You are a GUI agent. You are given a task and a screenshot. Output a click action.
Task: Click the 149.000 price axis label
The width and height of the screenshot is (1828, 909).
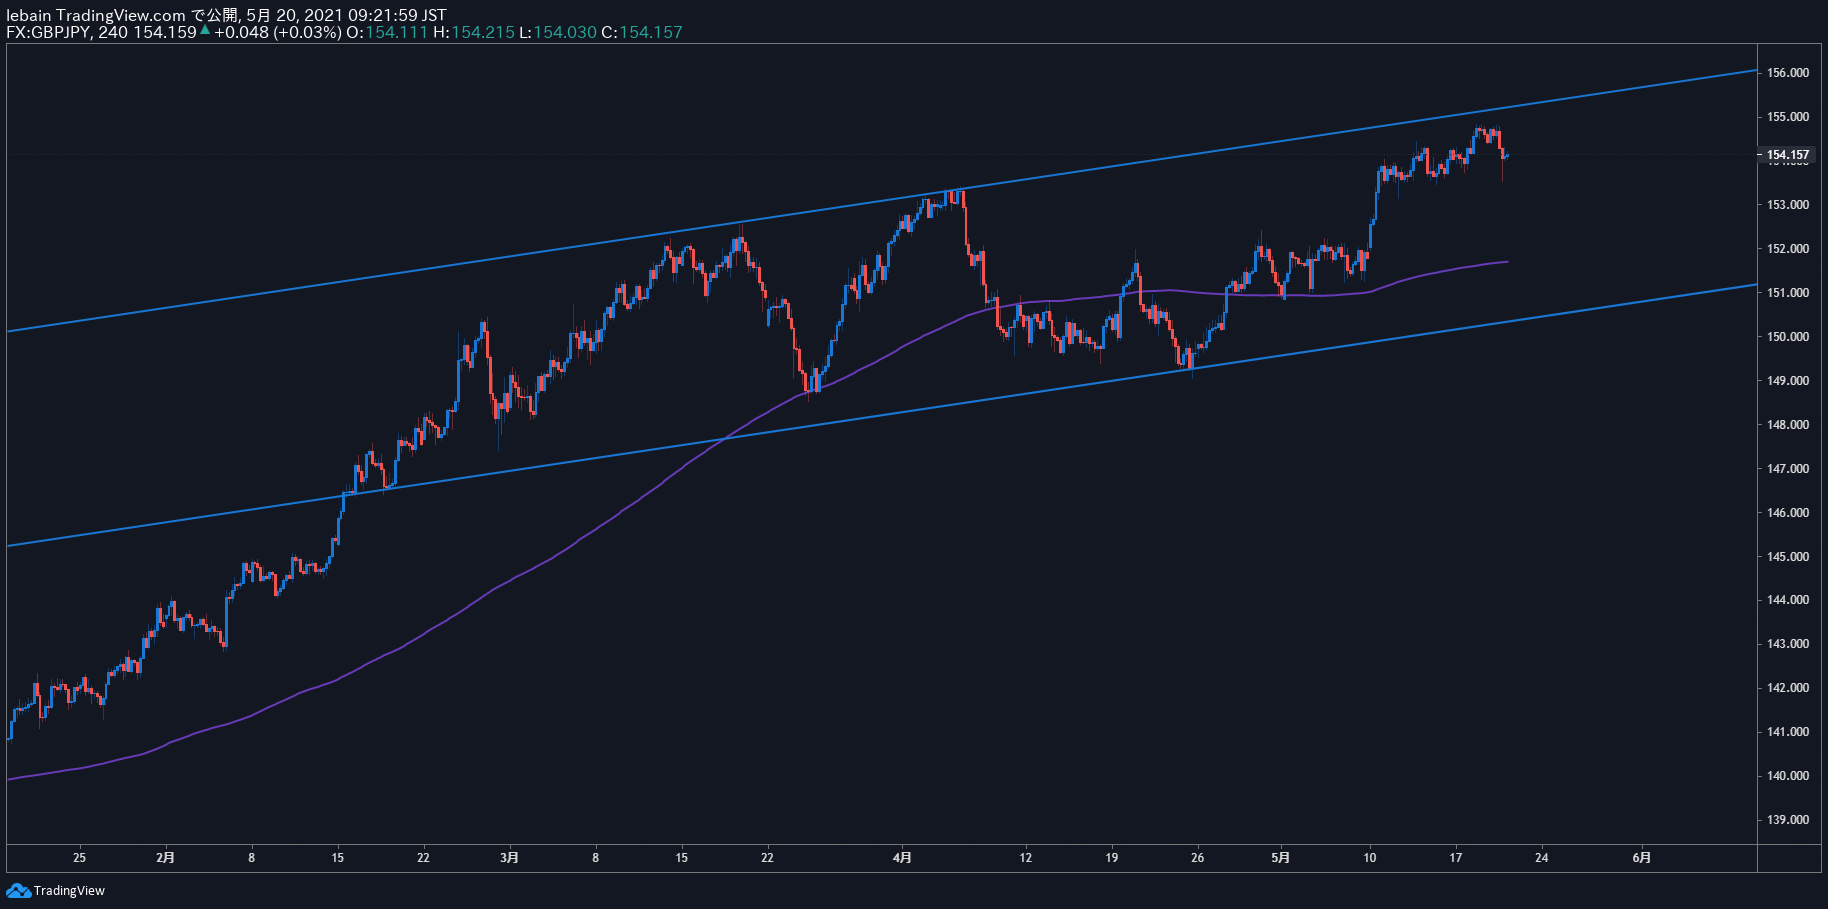pos(1788,381)
